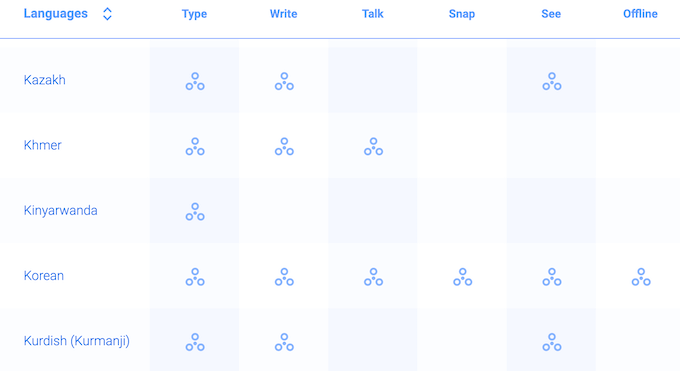Screen dimensions: 680x371
Task: Open the Korean language link
Action: (x=44, y=276)
